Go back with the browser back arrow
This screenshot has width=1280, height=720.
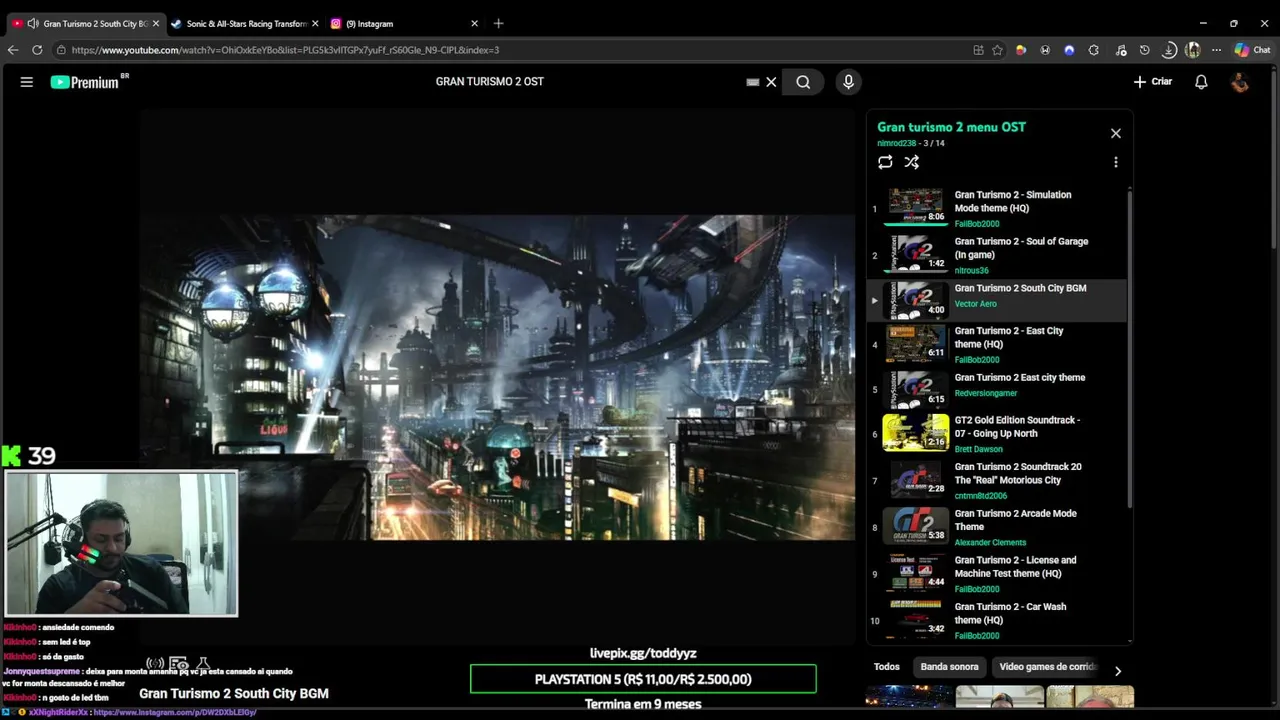point(13,50)
